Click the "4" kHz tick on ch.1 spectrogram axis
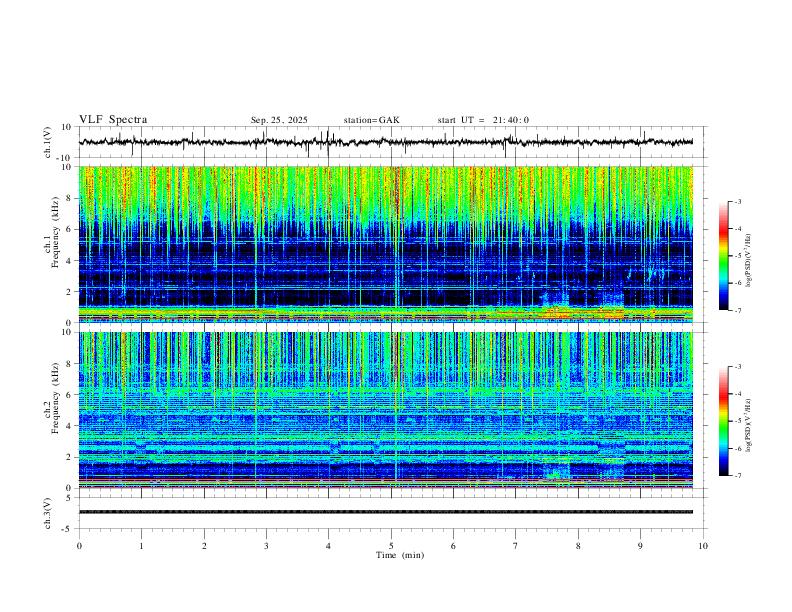This screenshot has width=792, height=612. point(69,261)
